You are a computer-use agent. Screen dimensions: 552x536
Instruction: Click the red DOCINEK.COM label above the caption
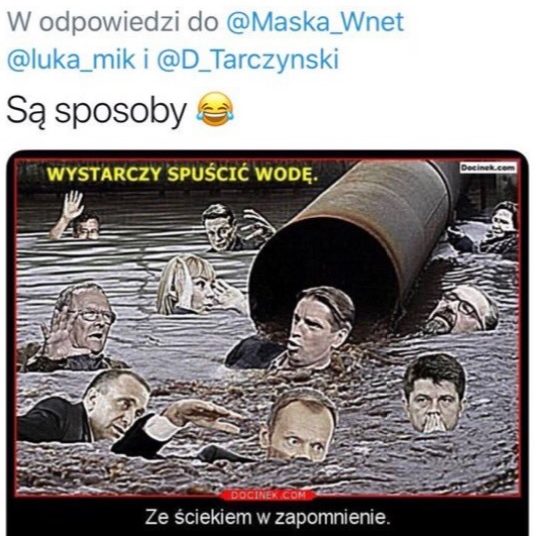tap(268, 495)
